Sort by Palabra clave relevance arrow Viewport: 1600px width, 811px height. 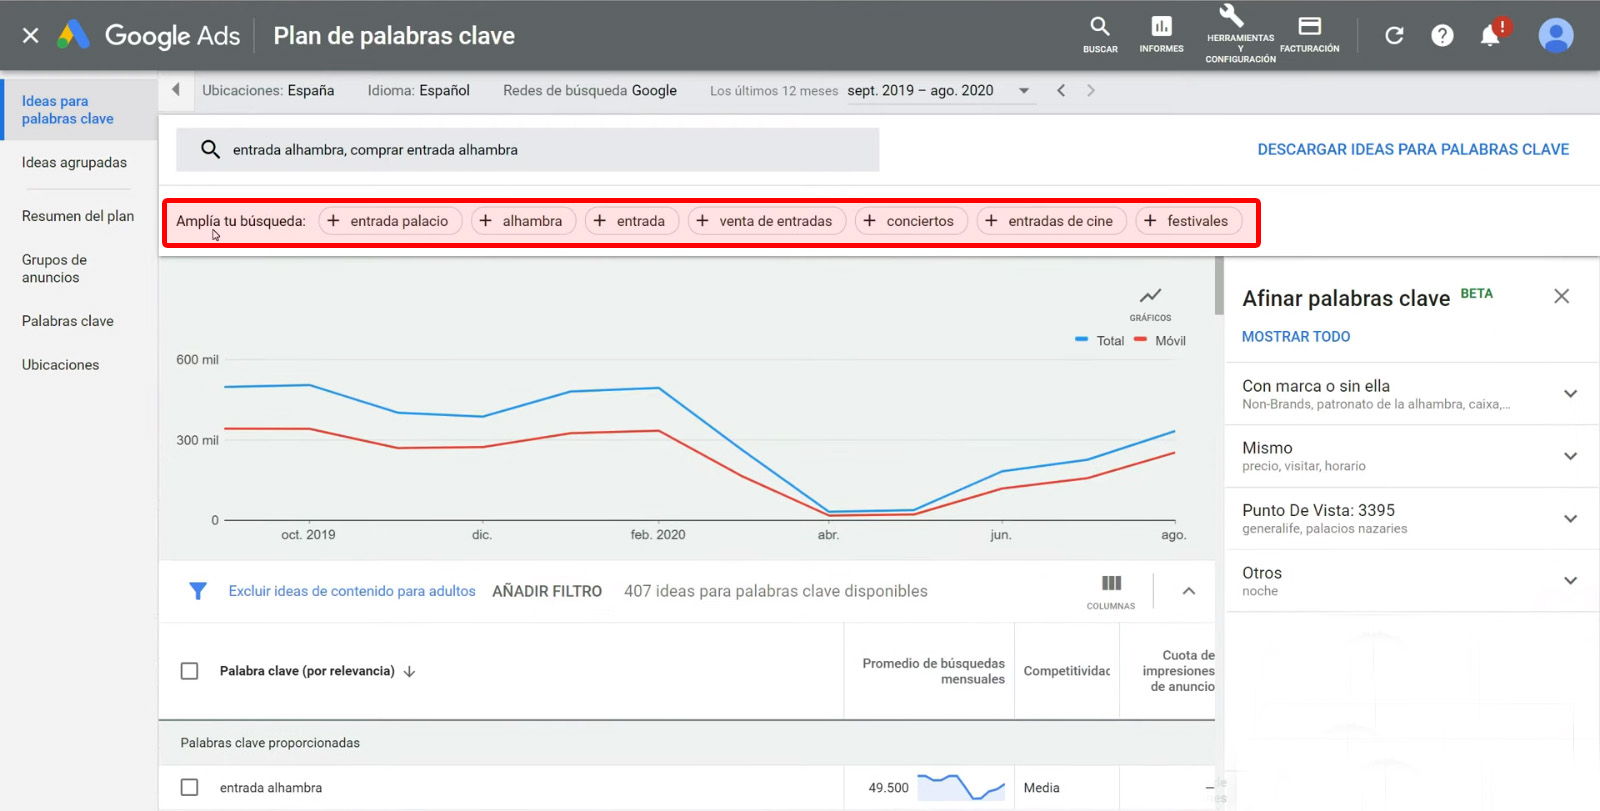(x=409, y=671)
